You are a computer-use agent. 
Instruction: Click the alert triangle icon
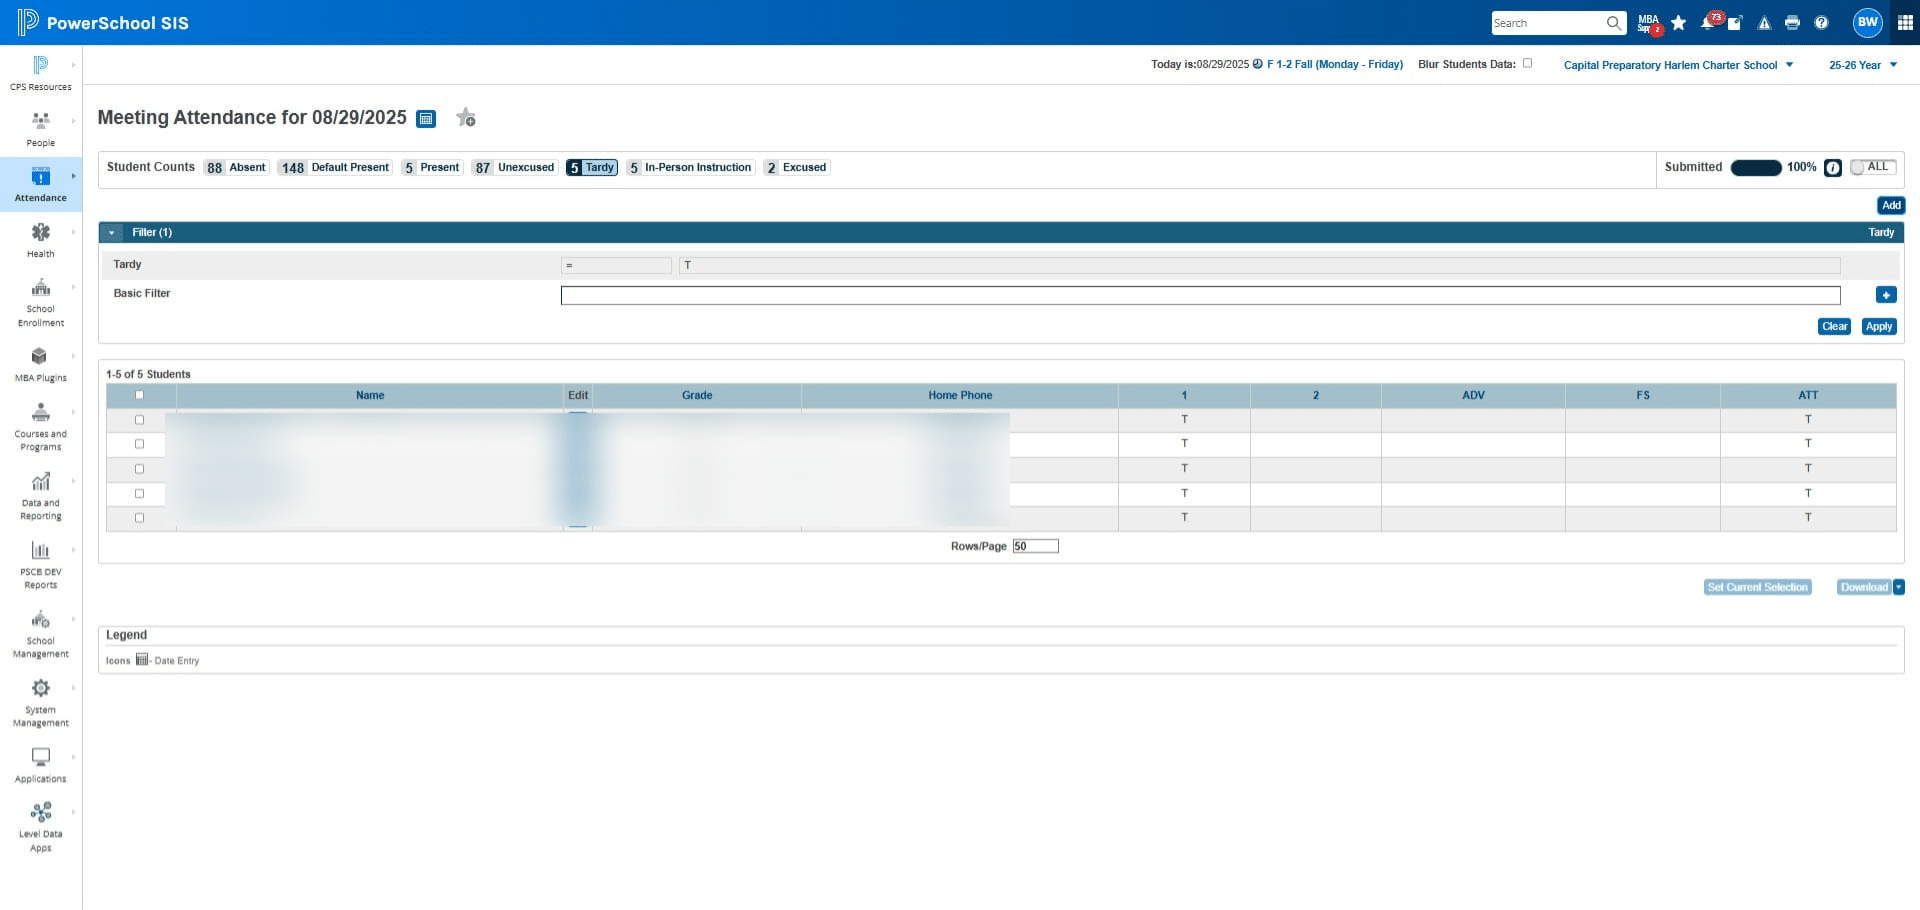pyautogui.click(x=1764, y=23)
